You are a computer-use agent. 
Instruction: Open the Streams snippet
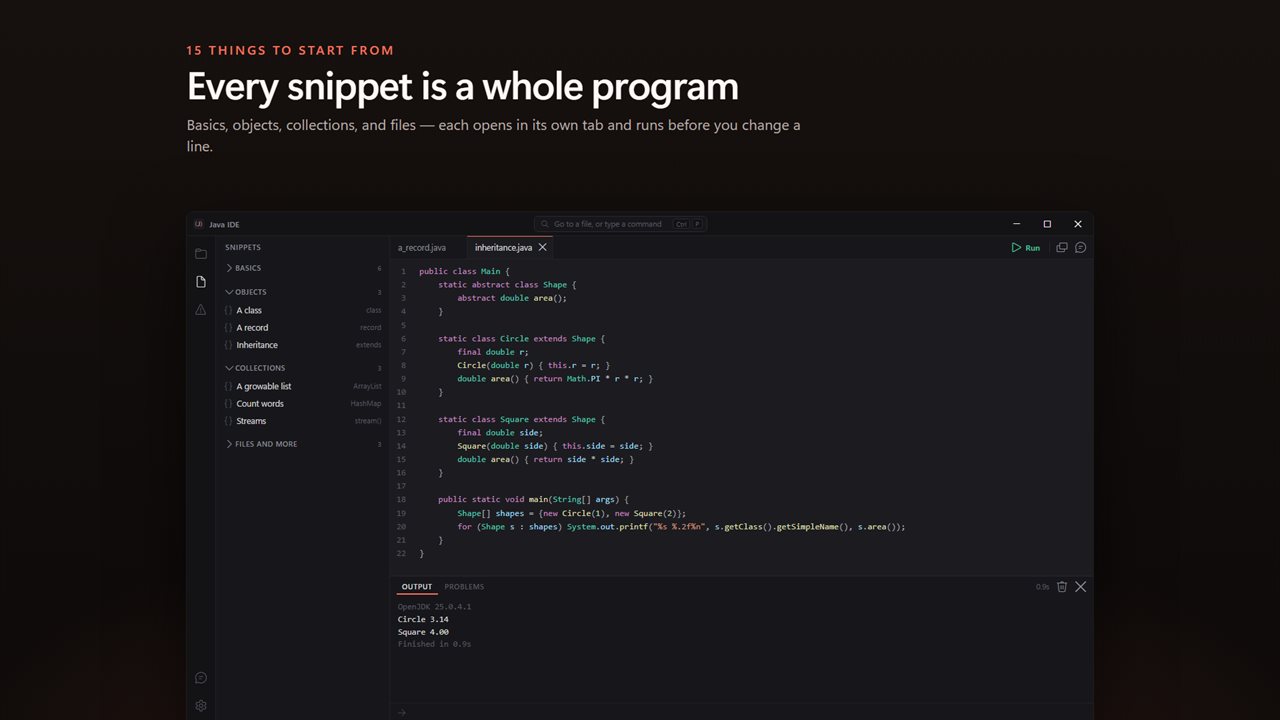(303, 421)
